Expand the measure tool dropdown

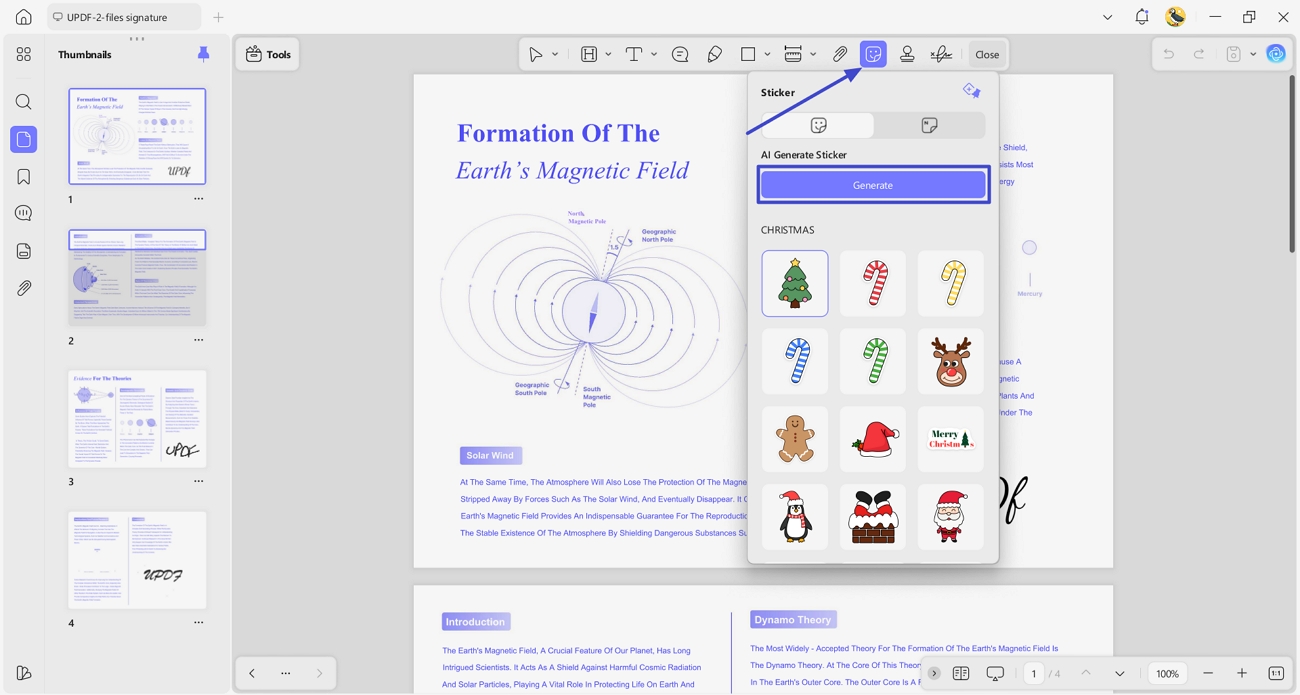[813, 54]
